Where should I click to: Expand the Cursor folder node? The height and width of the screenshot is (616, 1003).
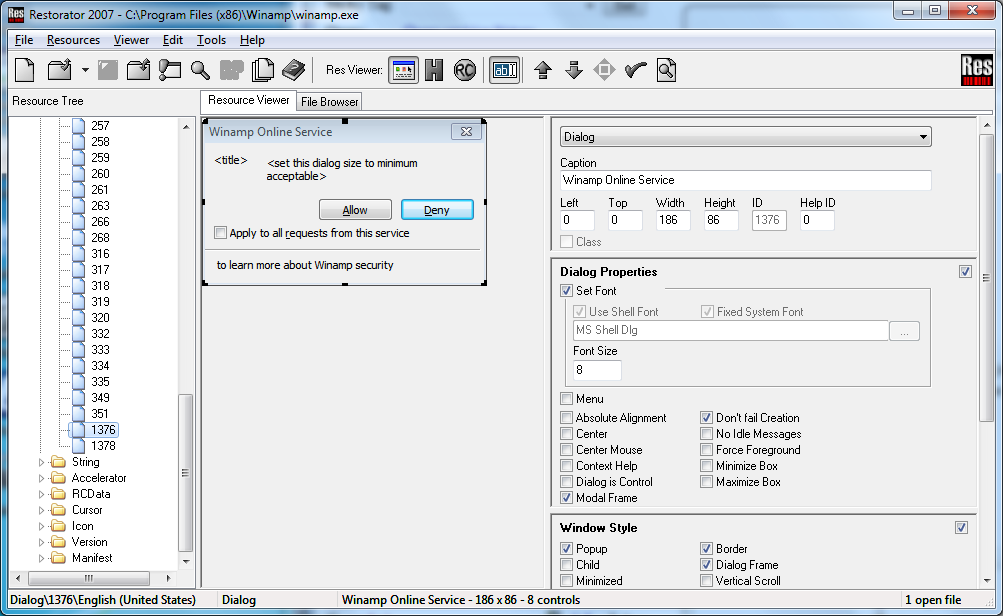(42, 510)
